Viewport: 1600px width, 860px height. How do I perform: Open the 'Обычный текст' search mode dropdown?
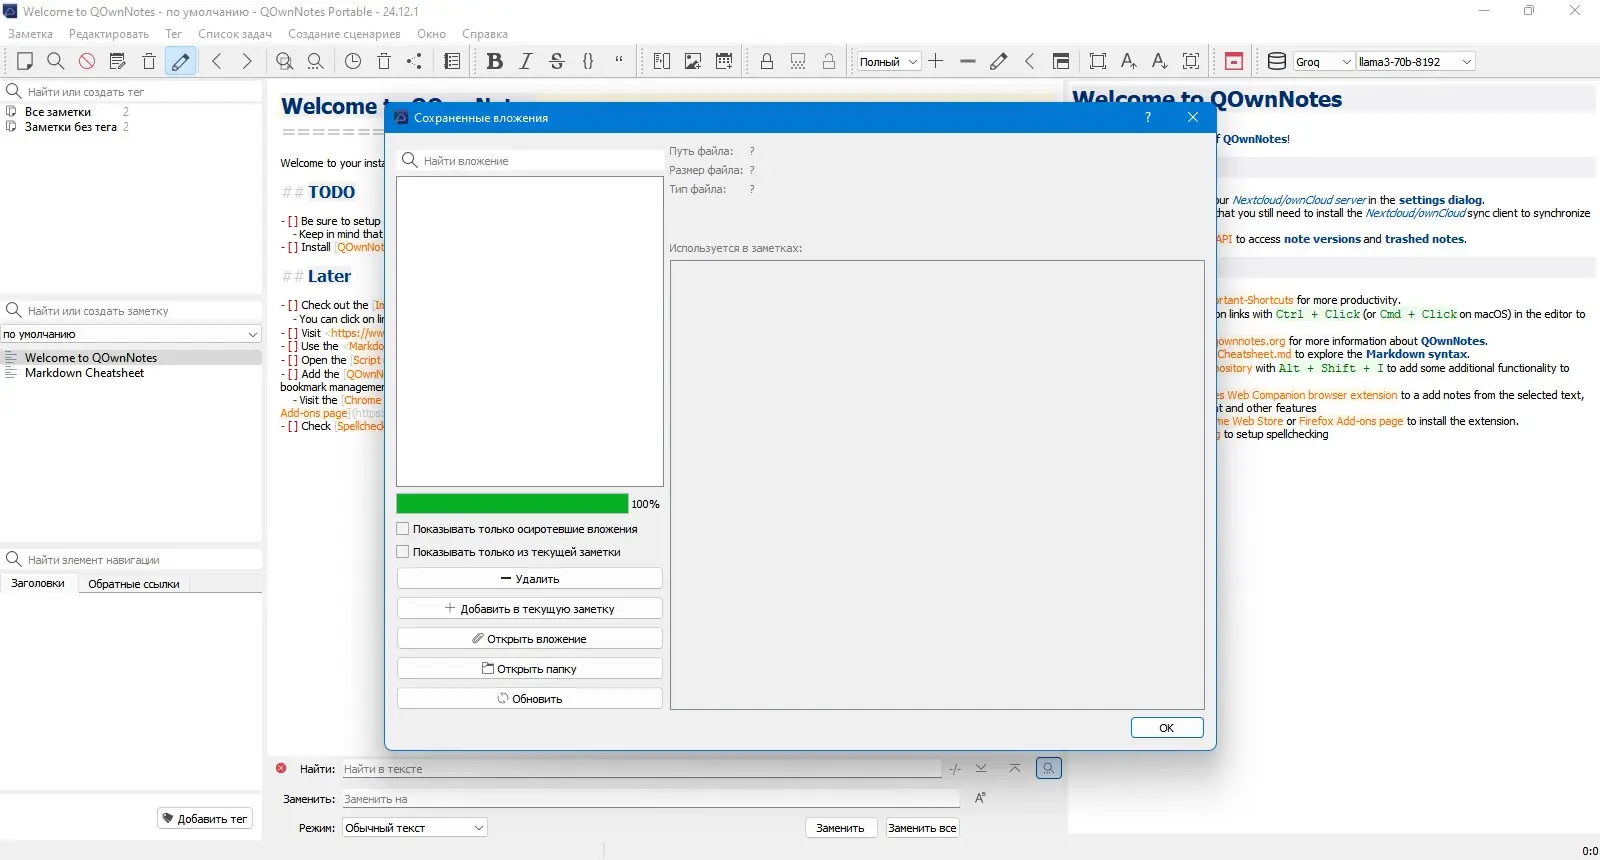(x=414, y=828)
